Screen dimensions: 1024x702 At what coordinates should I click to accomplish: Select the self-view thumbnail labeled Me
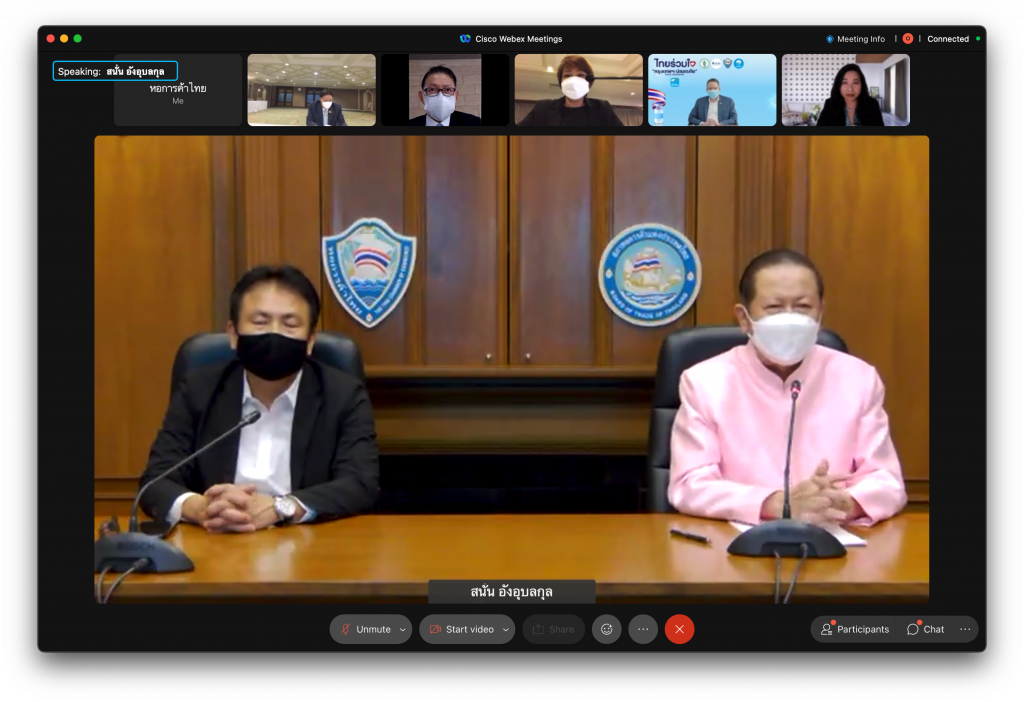pyautogui.click(x=178, y=90)
